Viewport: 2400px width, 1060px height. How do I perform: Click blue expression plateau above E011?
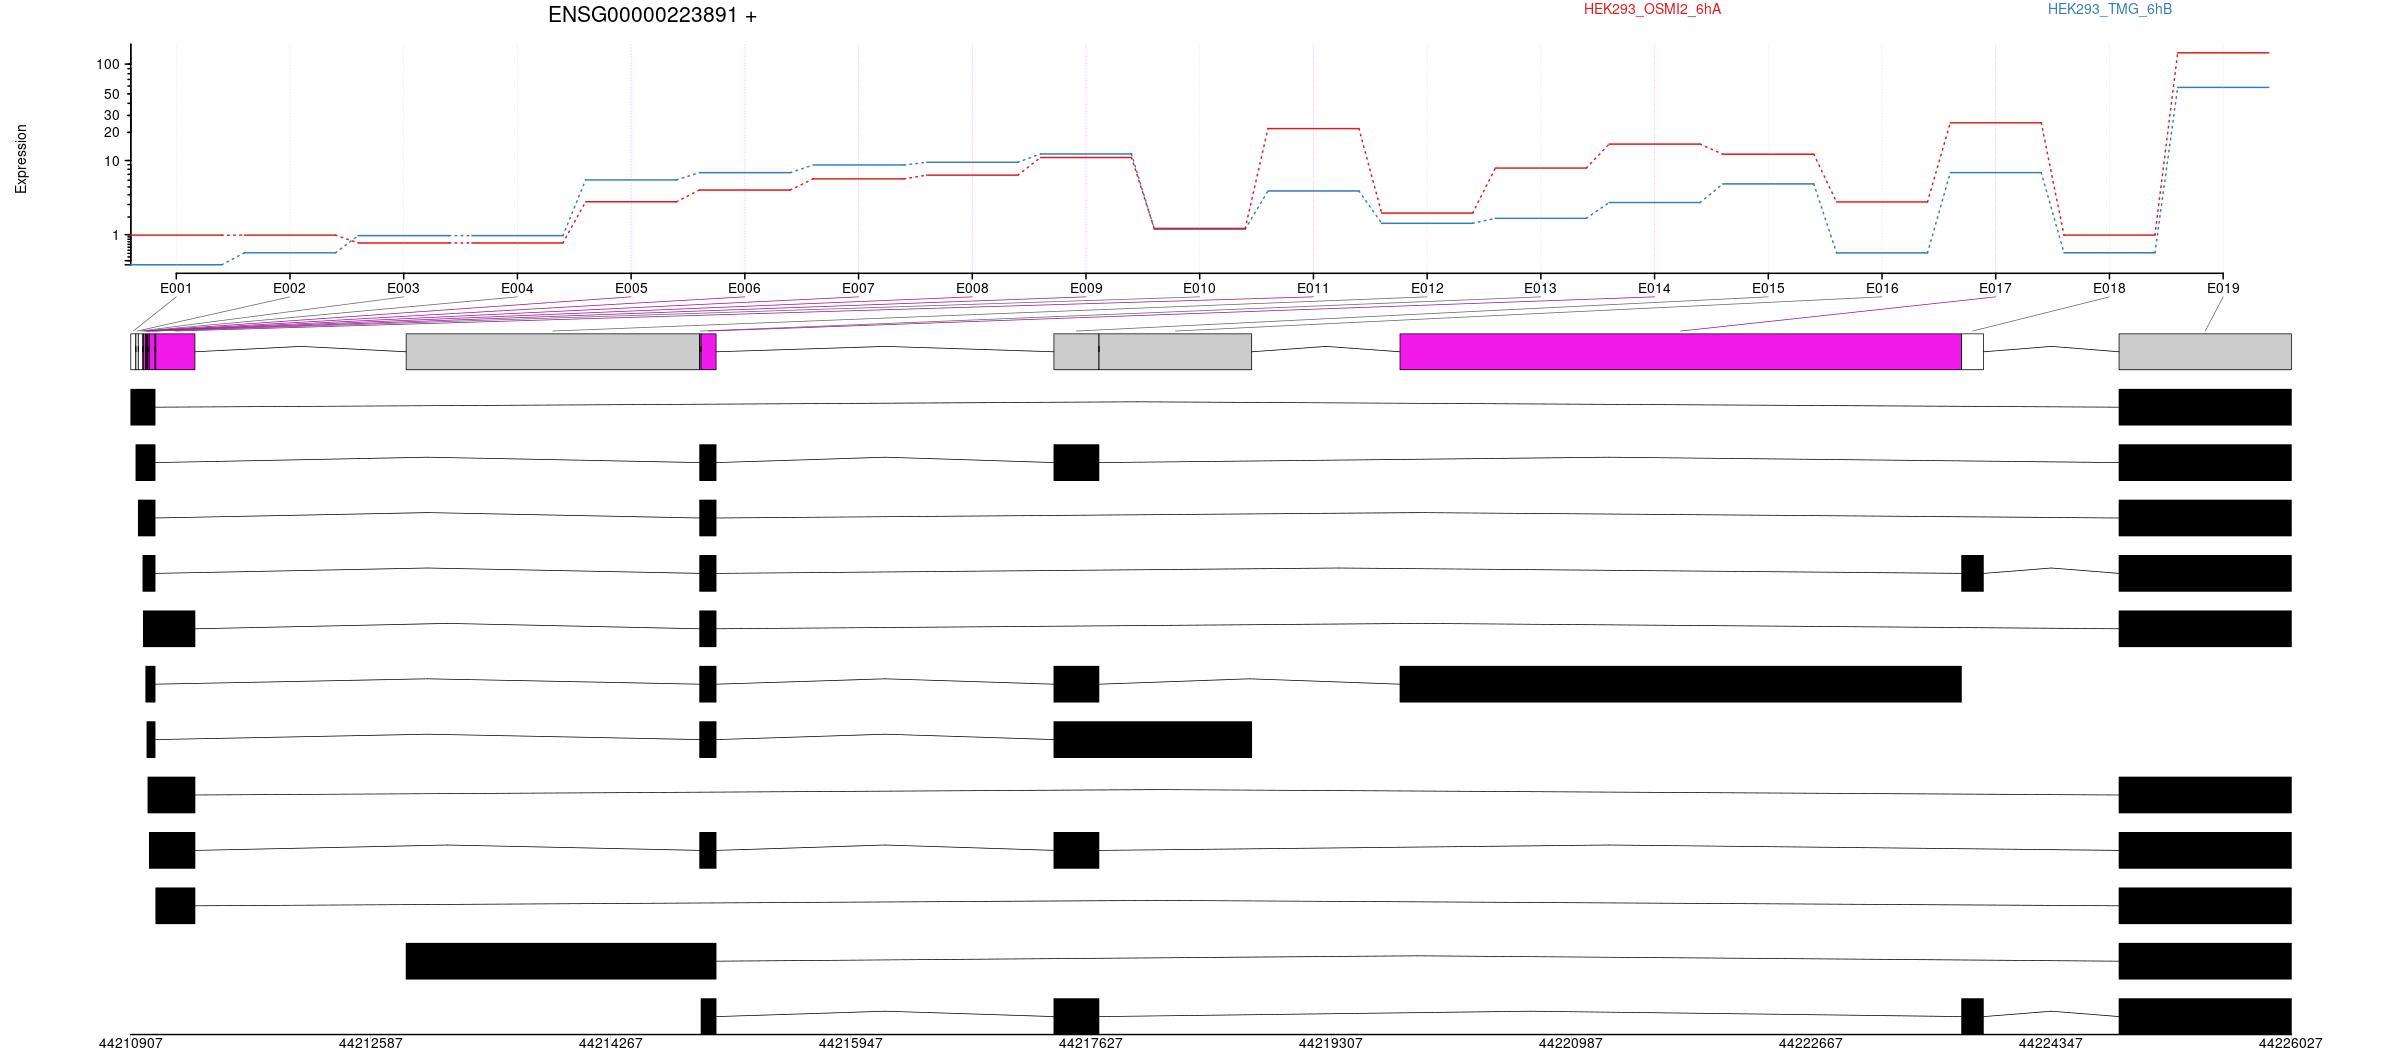pyautogui.click(x=1313, y=191)
